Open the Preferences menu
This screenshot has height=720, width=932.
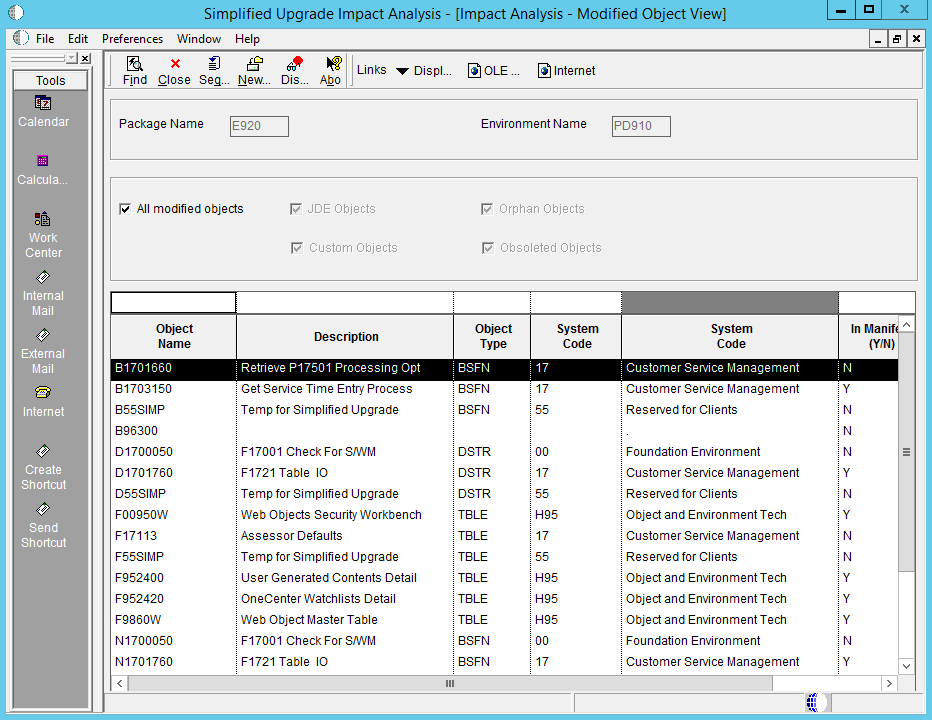[x=132, y=39]
